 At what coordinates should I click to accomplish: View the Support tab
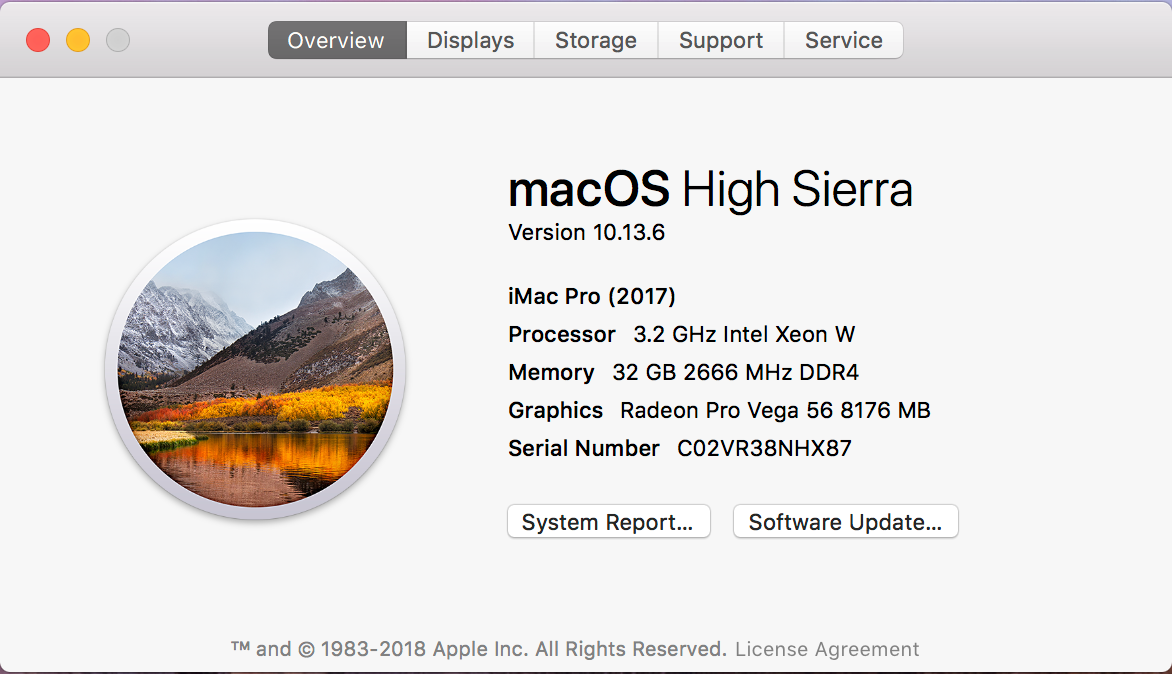click(x=720, y=40)
